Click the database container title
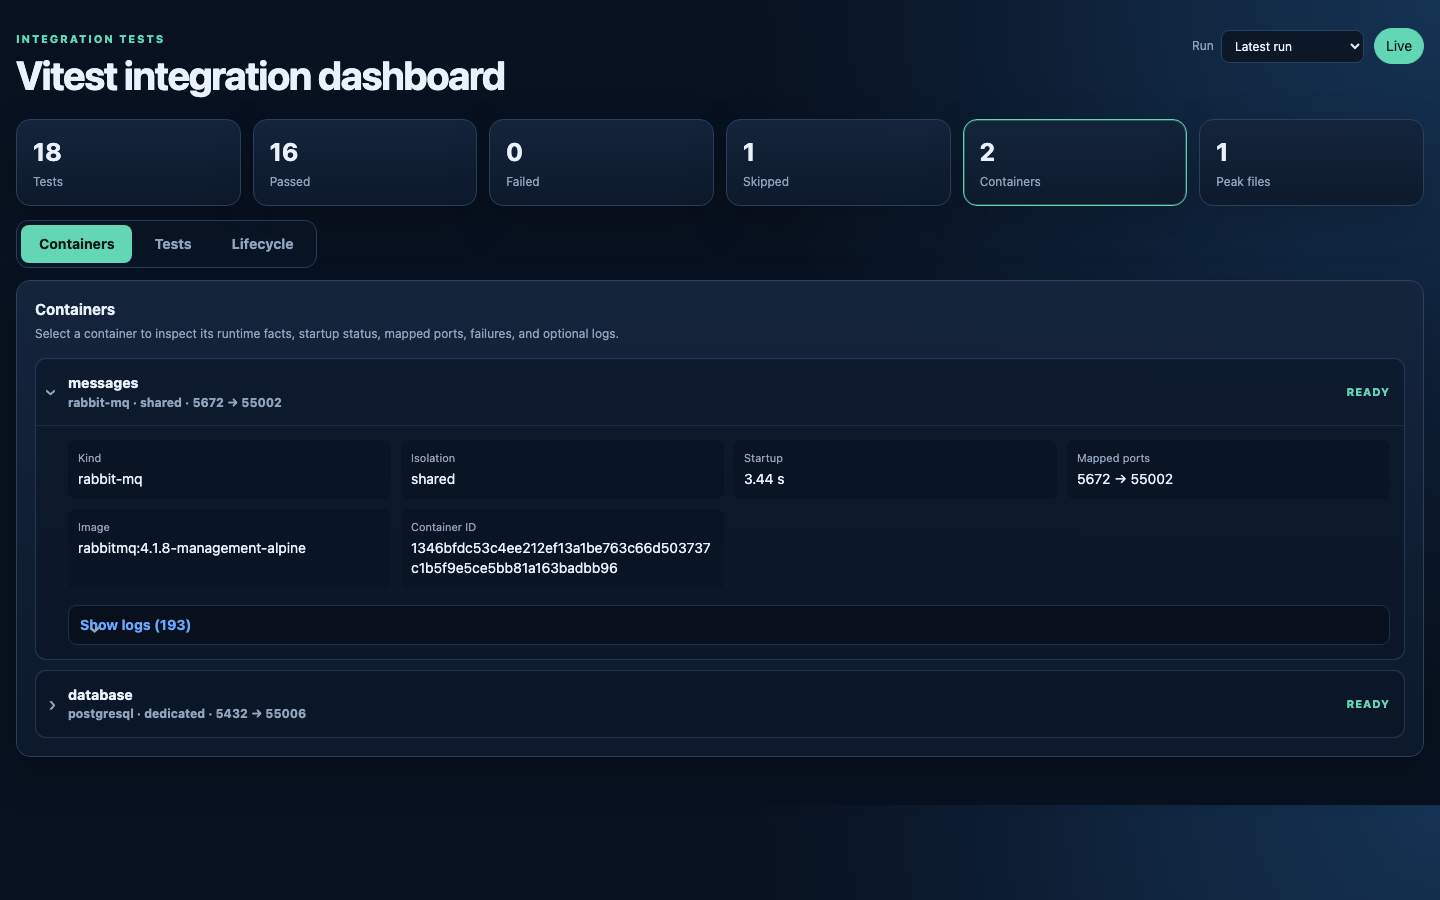 pyautogui.click(x=100, y=695)
